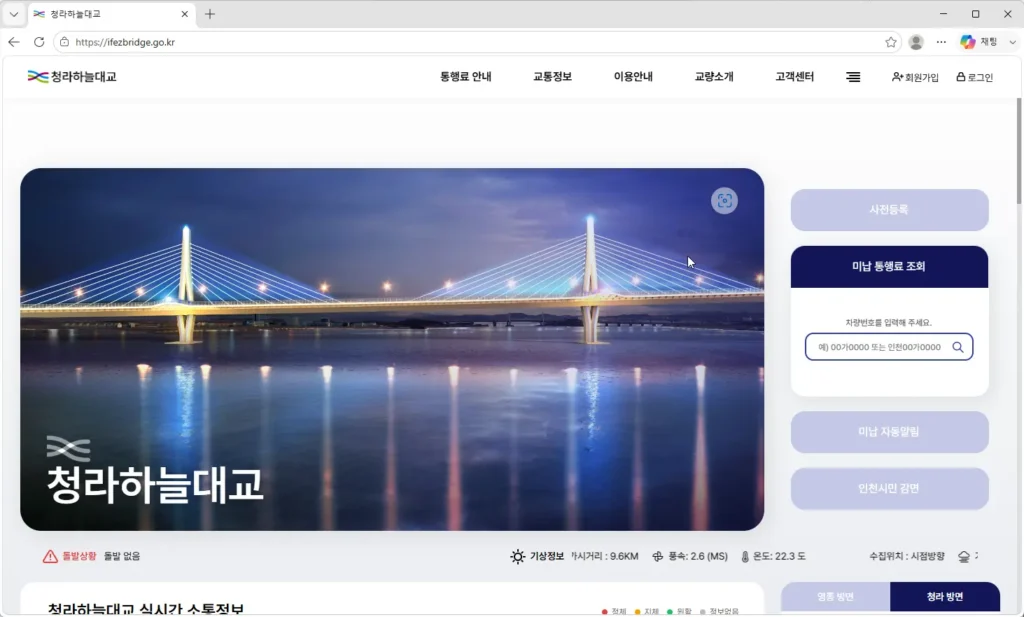Open browser settings and more menu

click(x=941, y=42)
